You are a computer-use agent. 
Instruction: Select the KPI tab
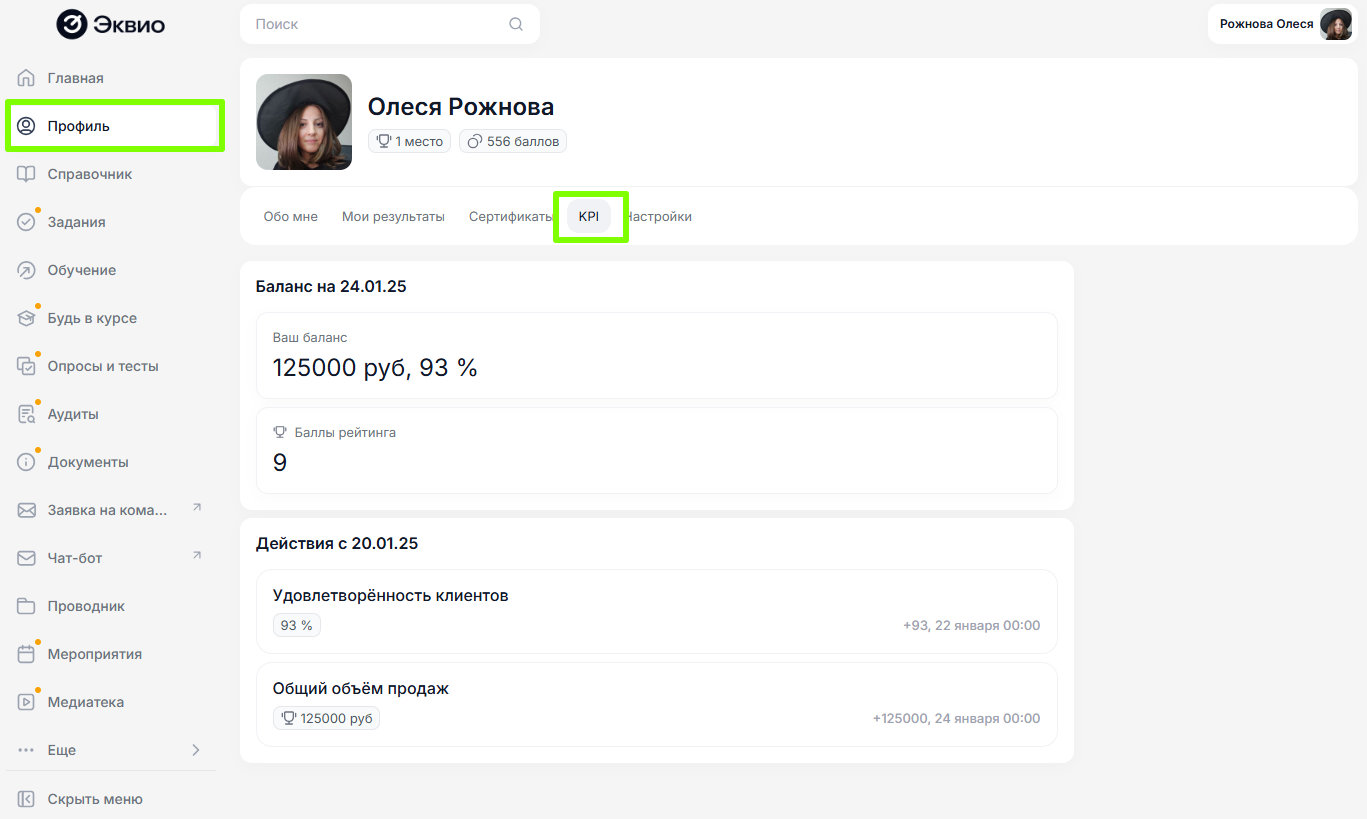tap(589, 216)
